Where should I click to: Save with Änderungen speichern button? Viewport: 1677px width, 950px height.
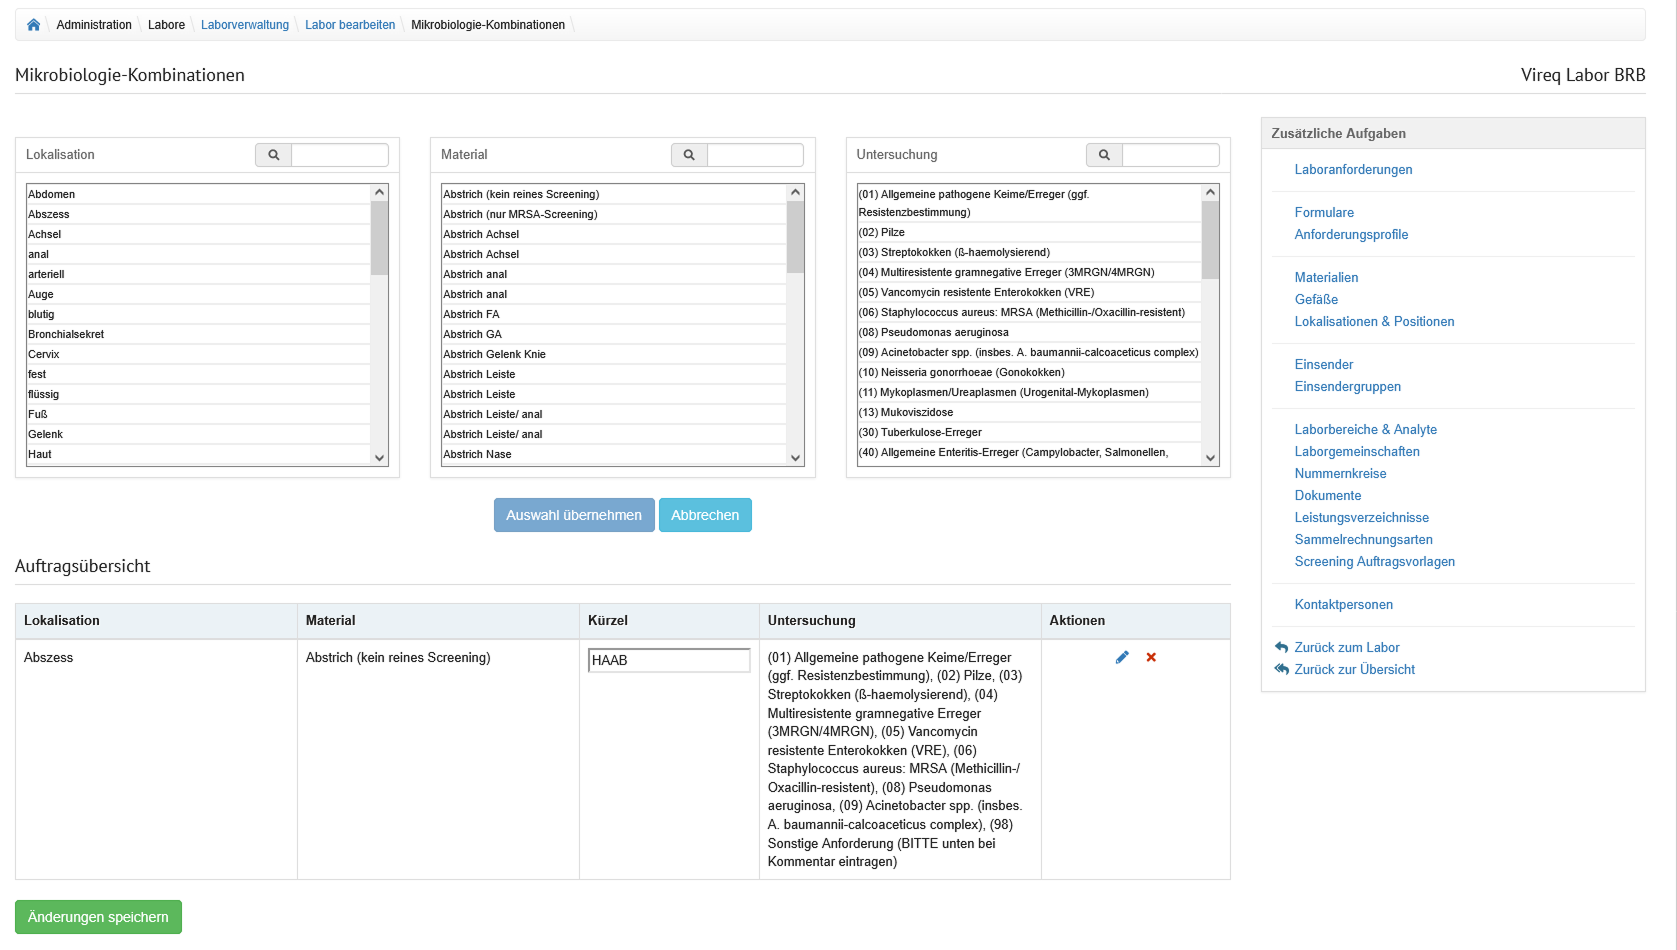point(98,917)
